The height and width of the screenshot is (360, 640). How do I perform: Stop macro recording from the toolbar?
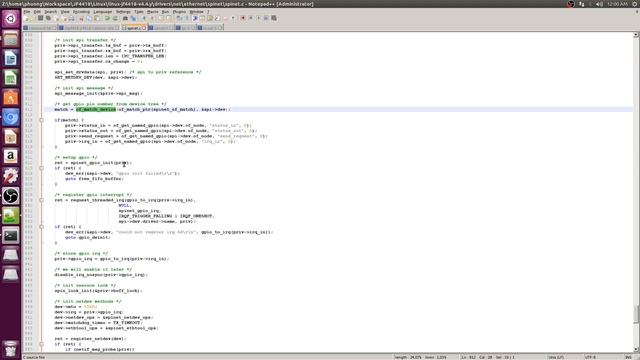coord(251,18)
